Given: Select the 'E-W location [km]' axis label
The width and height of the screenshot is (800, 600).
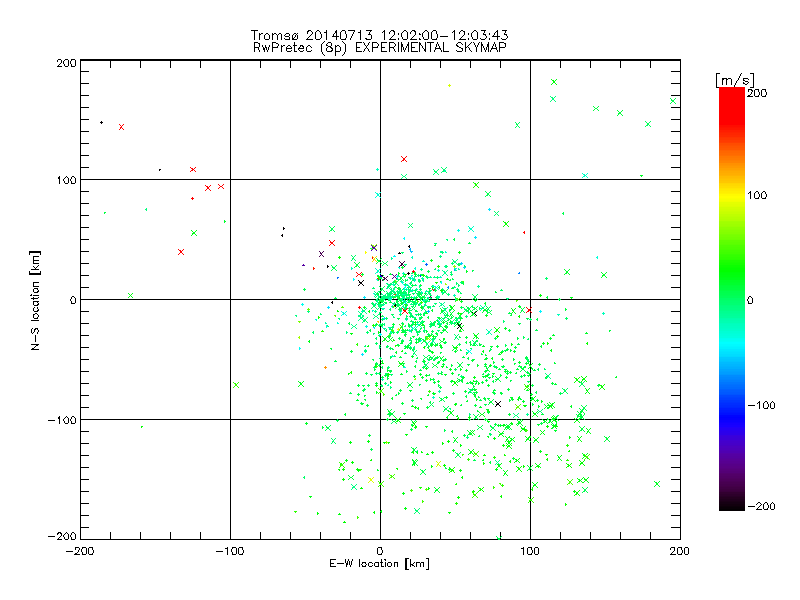Looking at the screenshot, I should (380, 564).
